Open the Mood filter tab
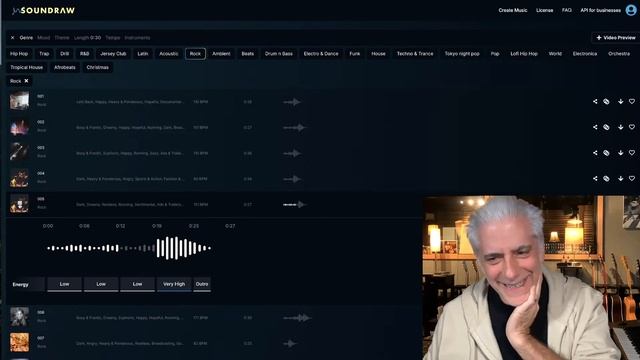The image size is (640, 360). [43, 38]
